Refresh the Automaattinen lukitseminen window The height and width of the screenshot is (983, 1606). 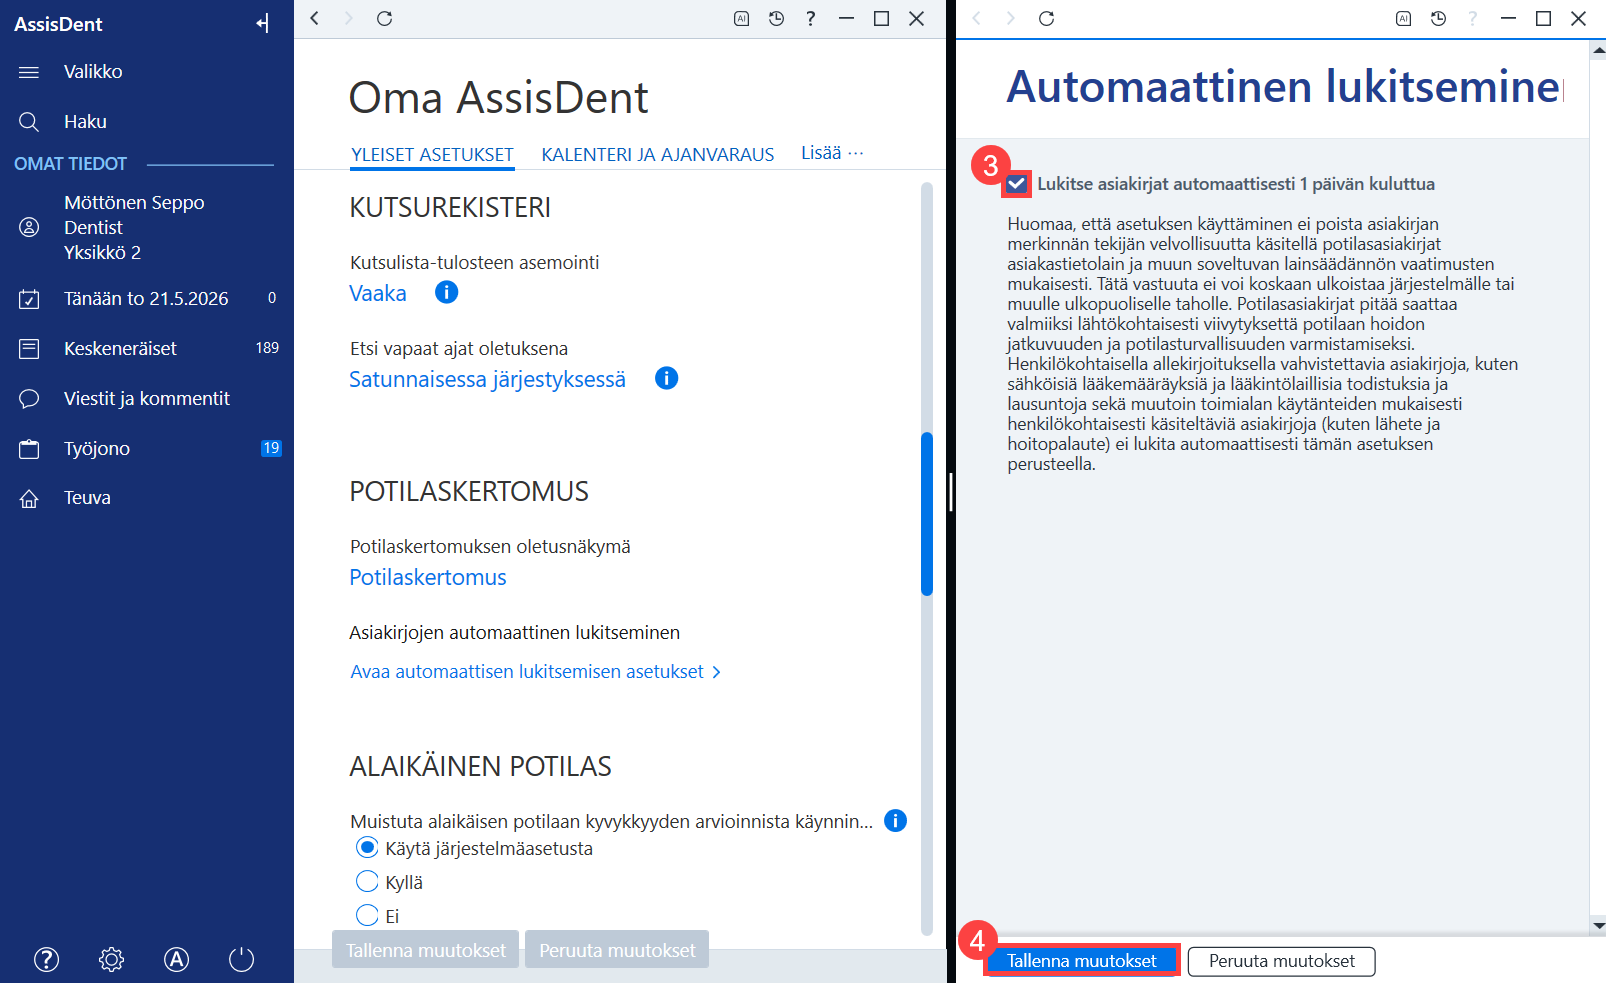coord(1046,18)
